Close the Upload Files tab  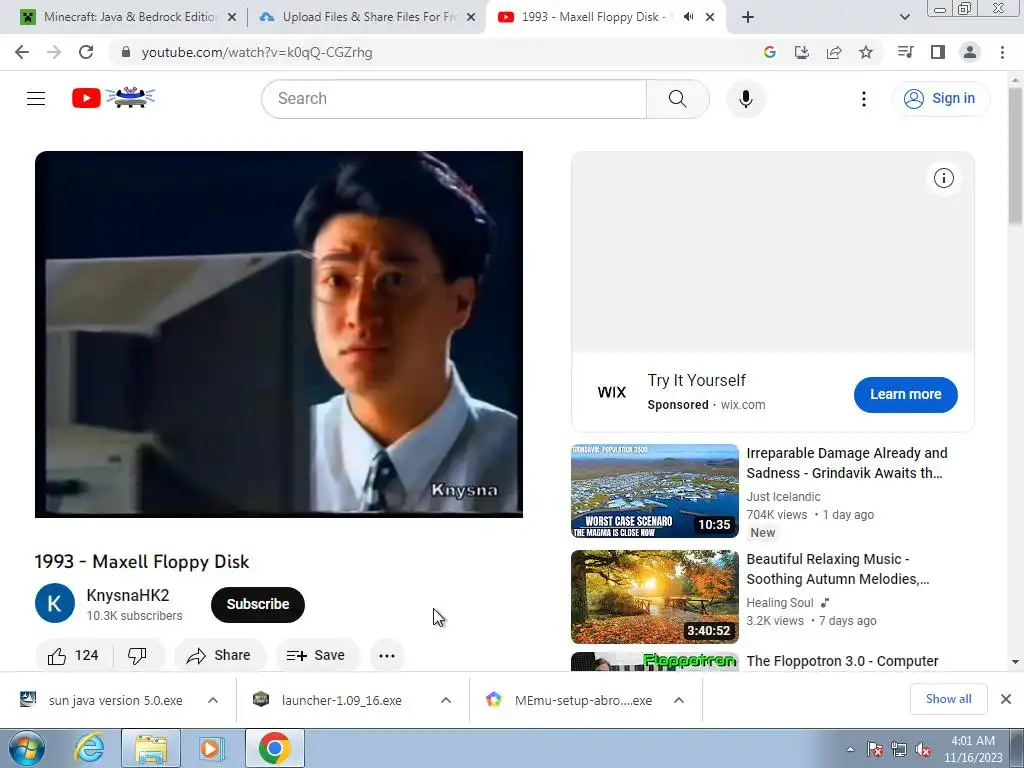coord(471,17)
